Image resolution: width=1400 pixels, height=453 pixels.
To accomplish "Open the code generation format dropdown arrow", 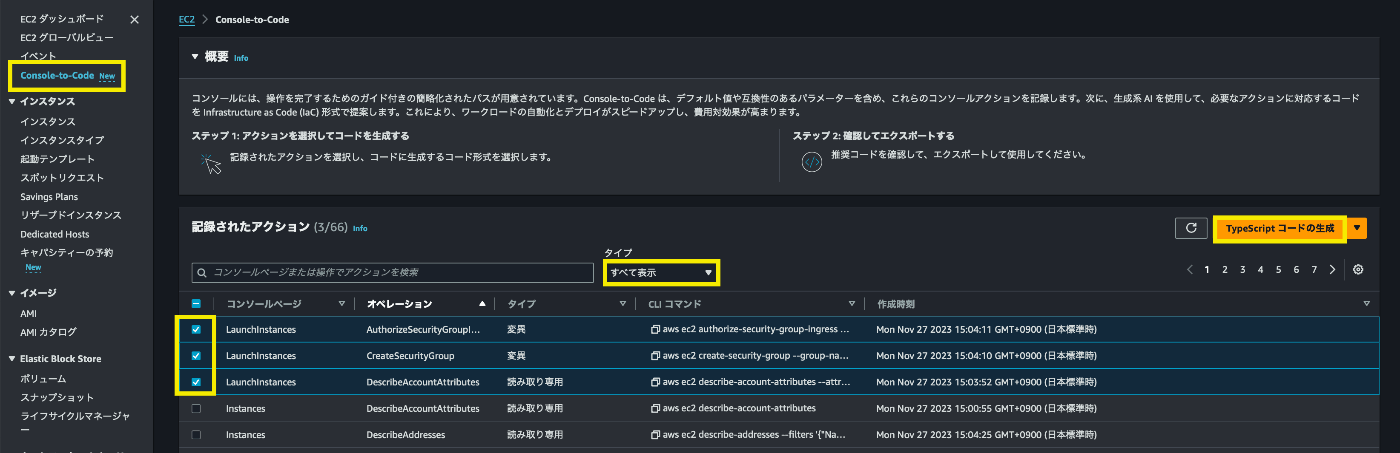I will coord(1357,228).
